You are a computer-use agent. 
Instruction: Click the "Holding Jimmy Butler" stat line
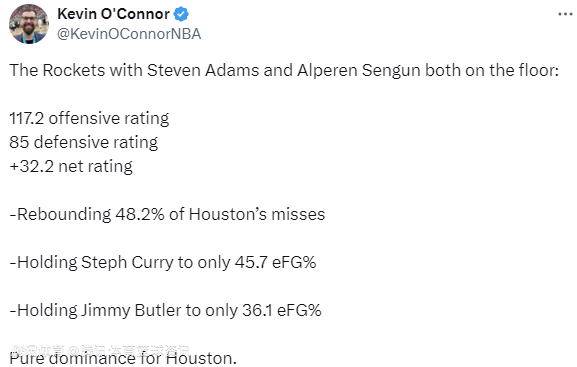pos(165,310)
